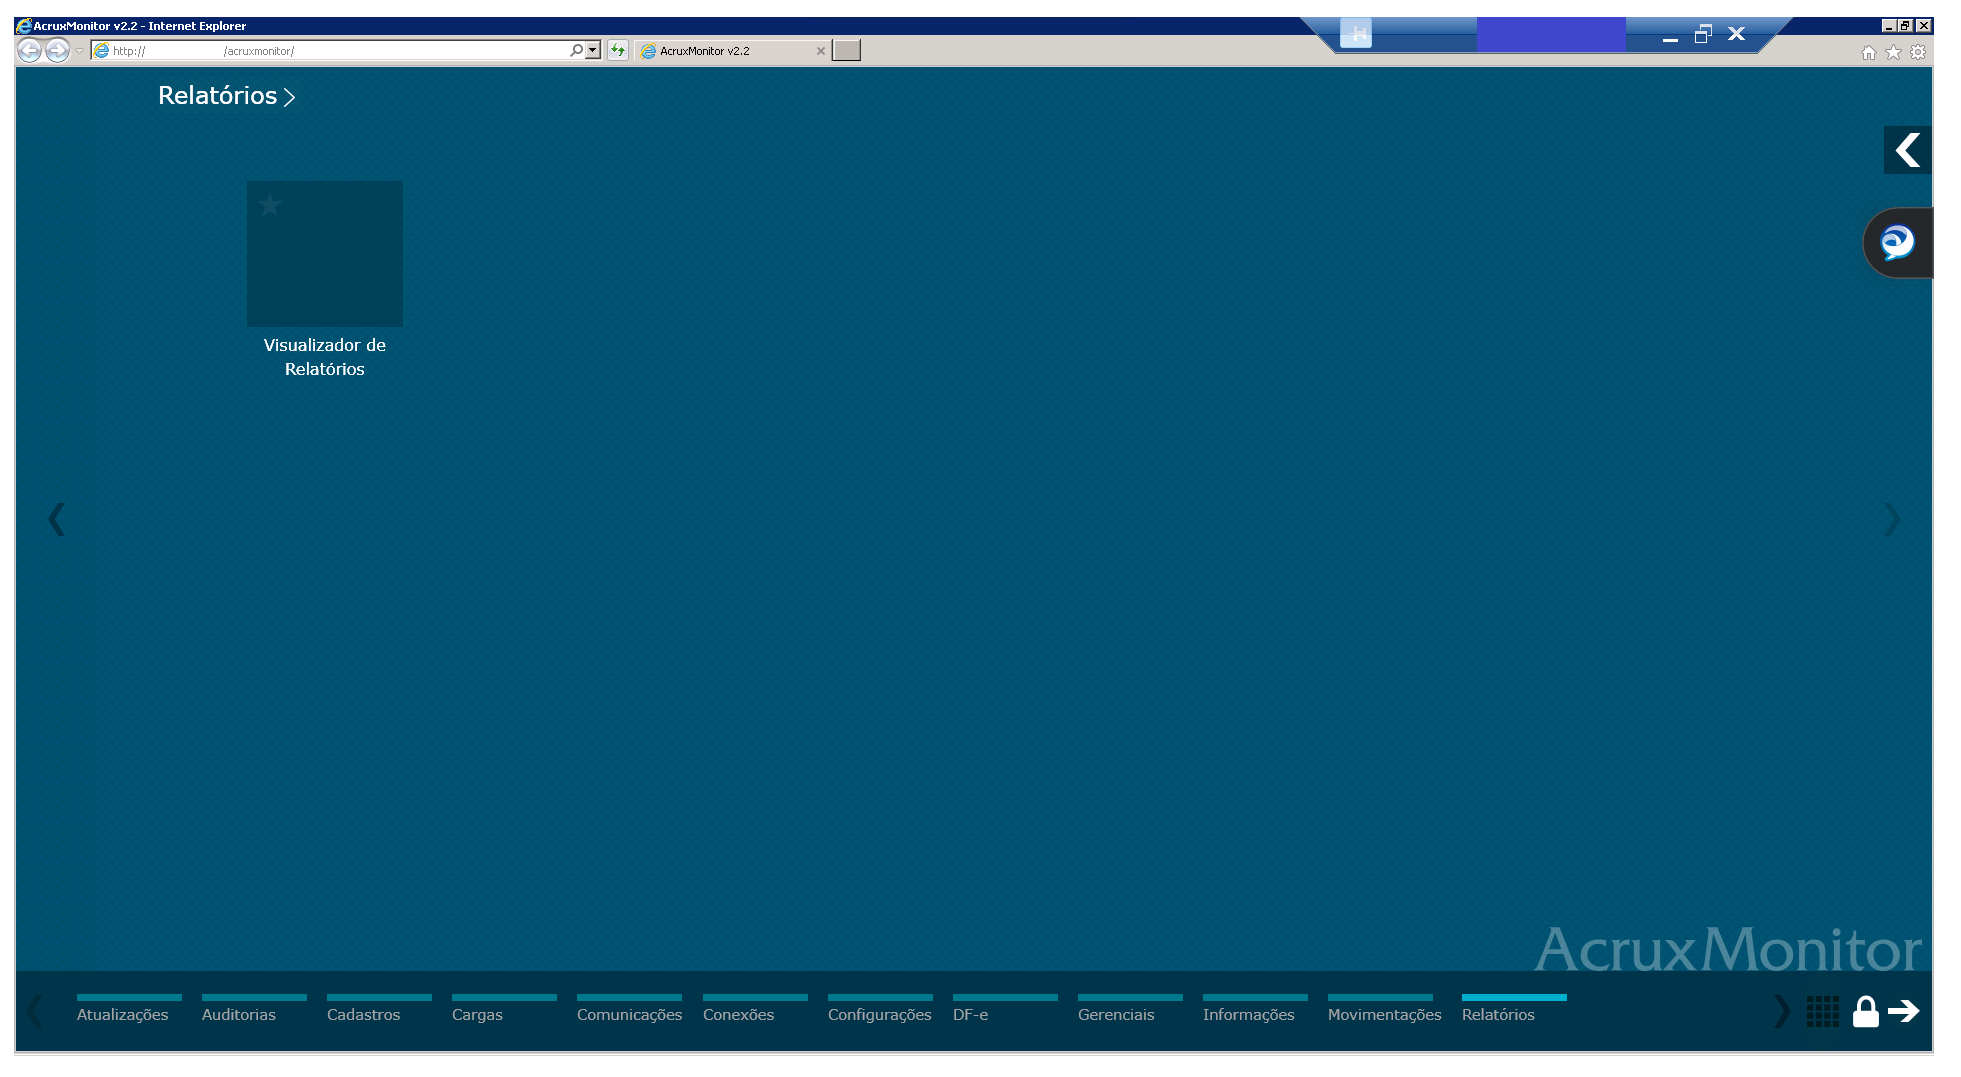The image size is (1961, 1077).
Task: Select the Comunicações menu tab
Action: 629,1010
